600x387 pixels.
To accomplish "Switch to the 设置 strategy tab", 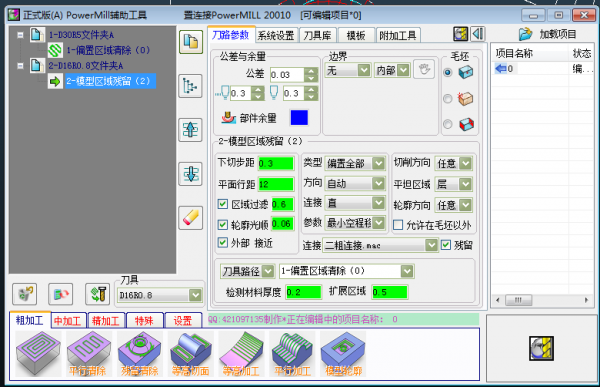I will pyautogui.click(x=183, y=321).
